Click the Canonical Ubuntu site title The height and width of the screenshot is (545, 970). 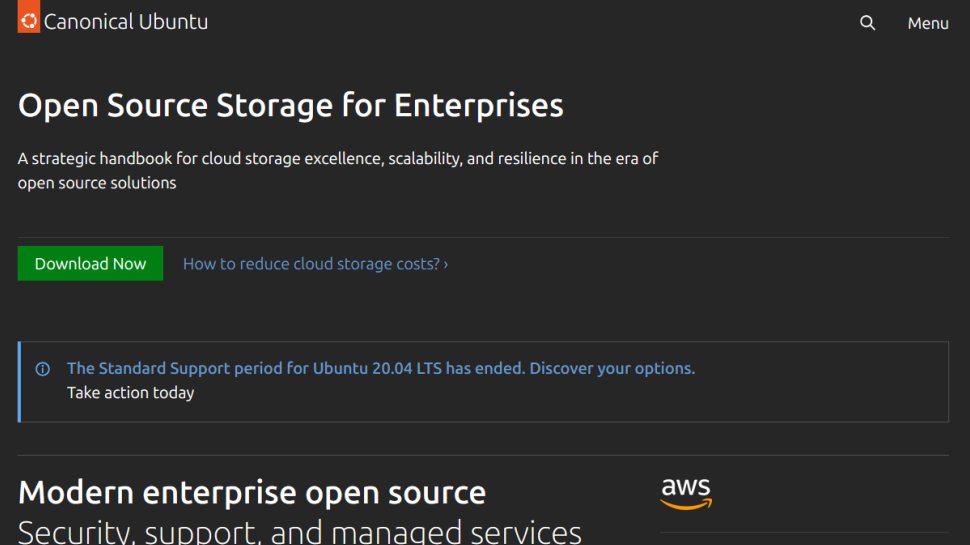tap(125, 21)
